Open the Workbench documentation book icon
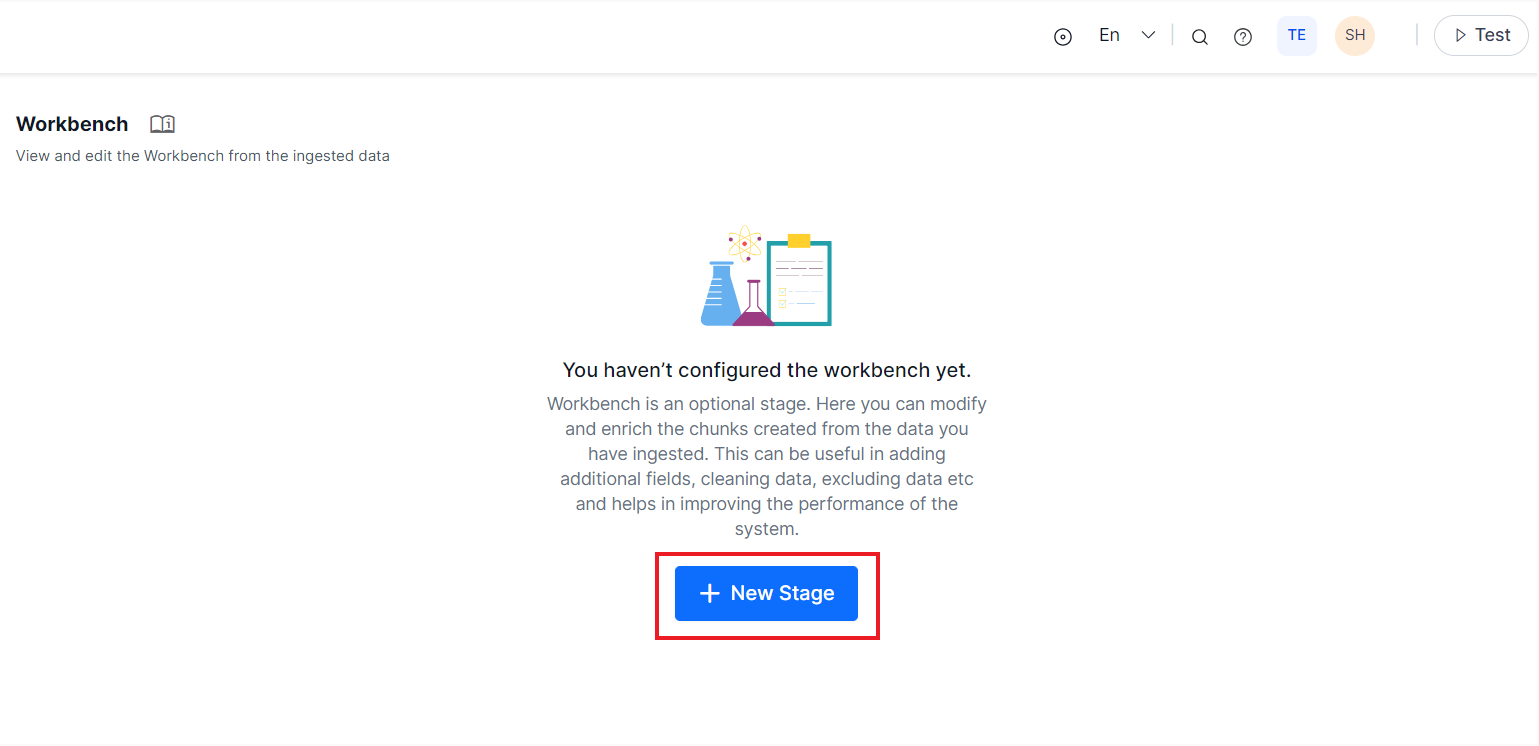1539x746 pixels. pos(162,124)
